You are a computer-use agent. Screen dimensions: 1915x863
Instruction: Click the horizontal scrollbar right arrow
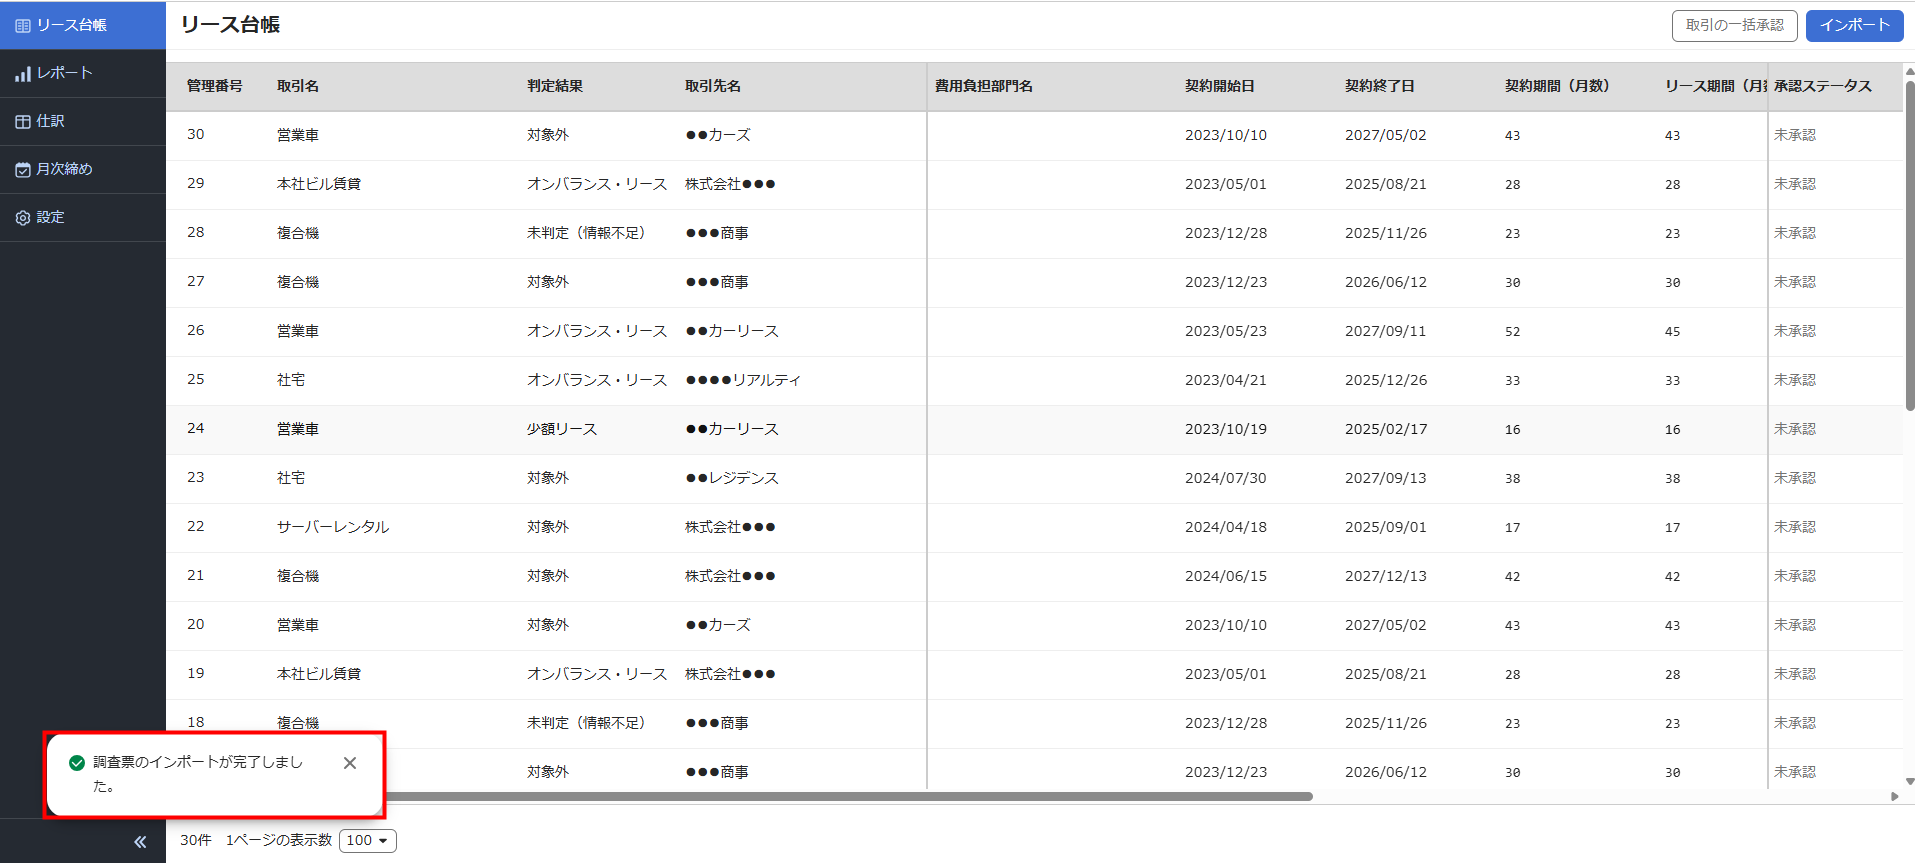(1894, 797)
